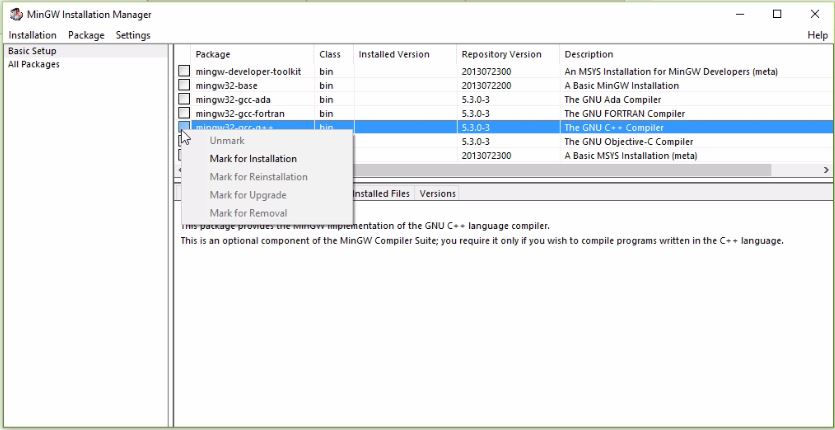The height and width of the screenshot is (430, 835).
Task: Select the mingw32-gcc-ada package name
Action: [x=233, y=100]
